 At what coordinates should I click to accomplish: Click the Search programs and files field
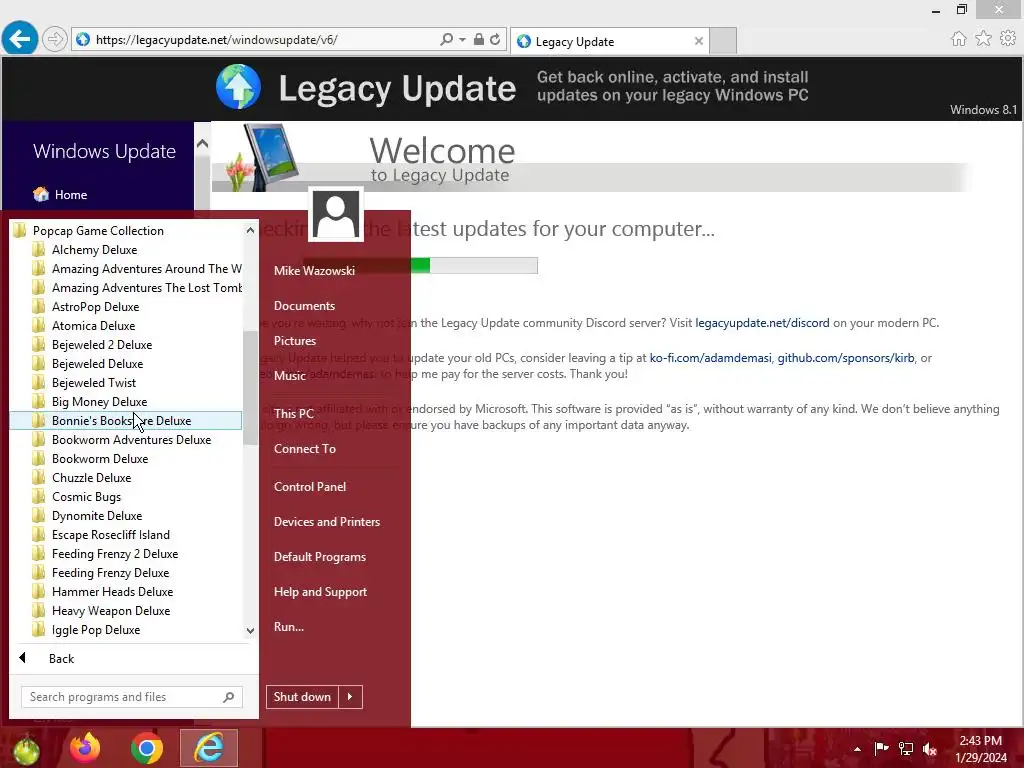131,697
